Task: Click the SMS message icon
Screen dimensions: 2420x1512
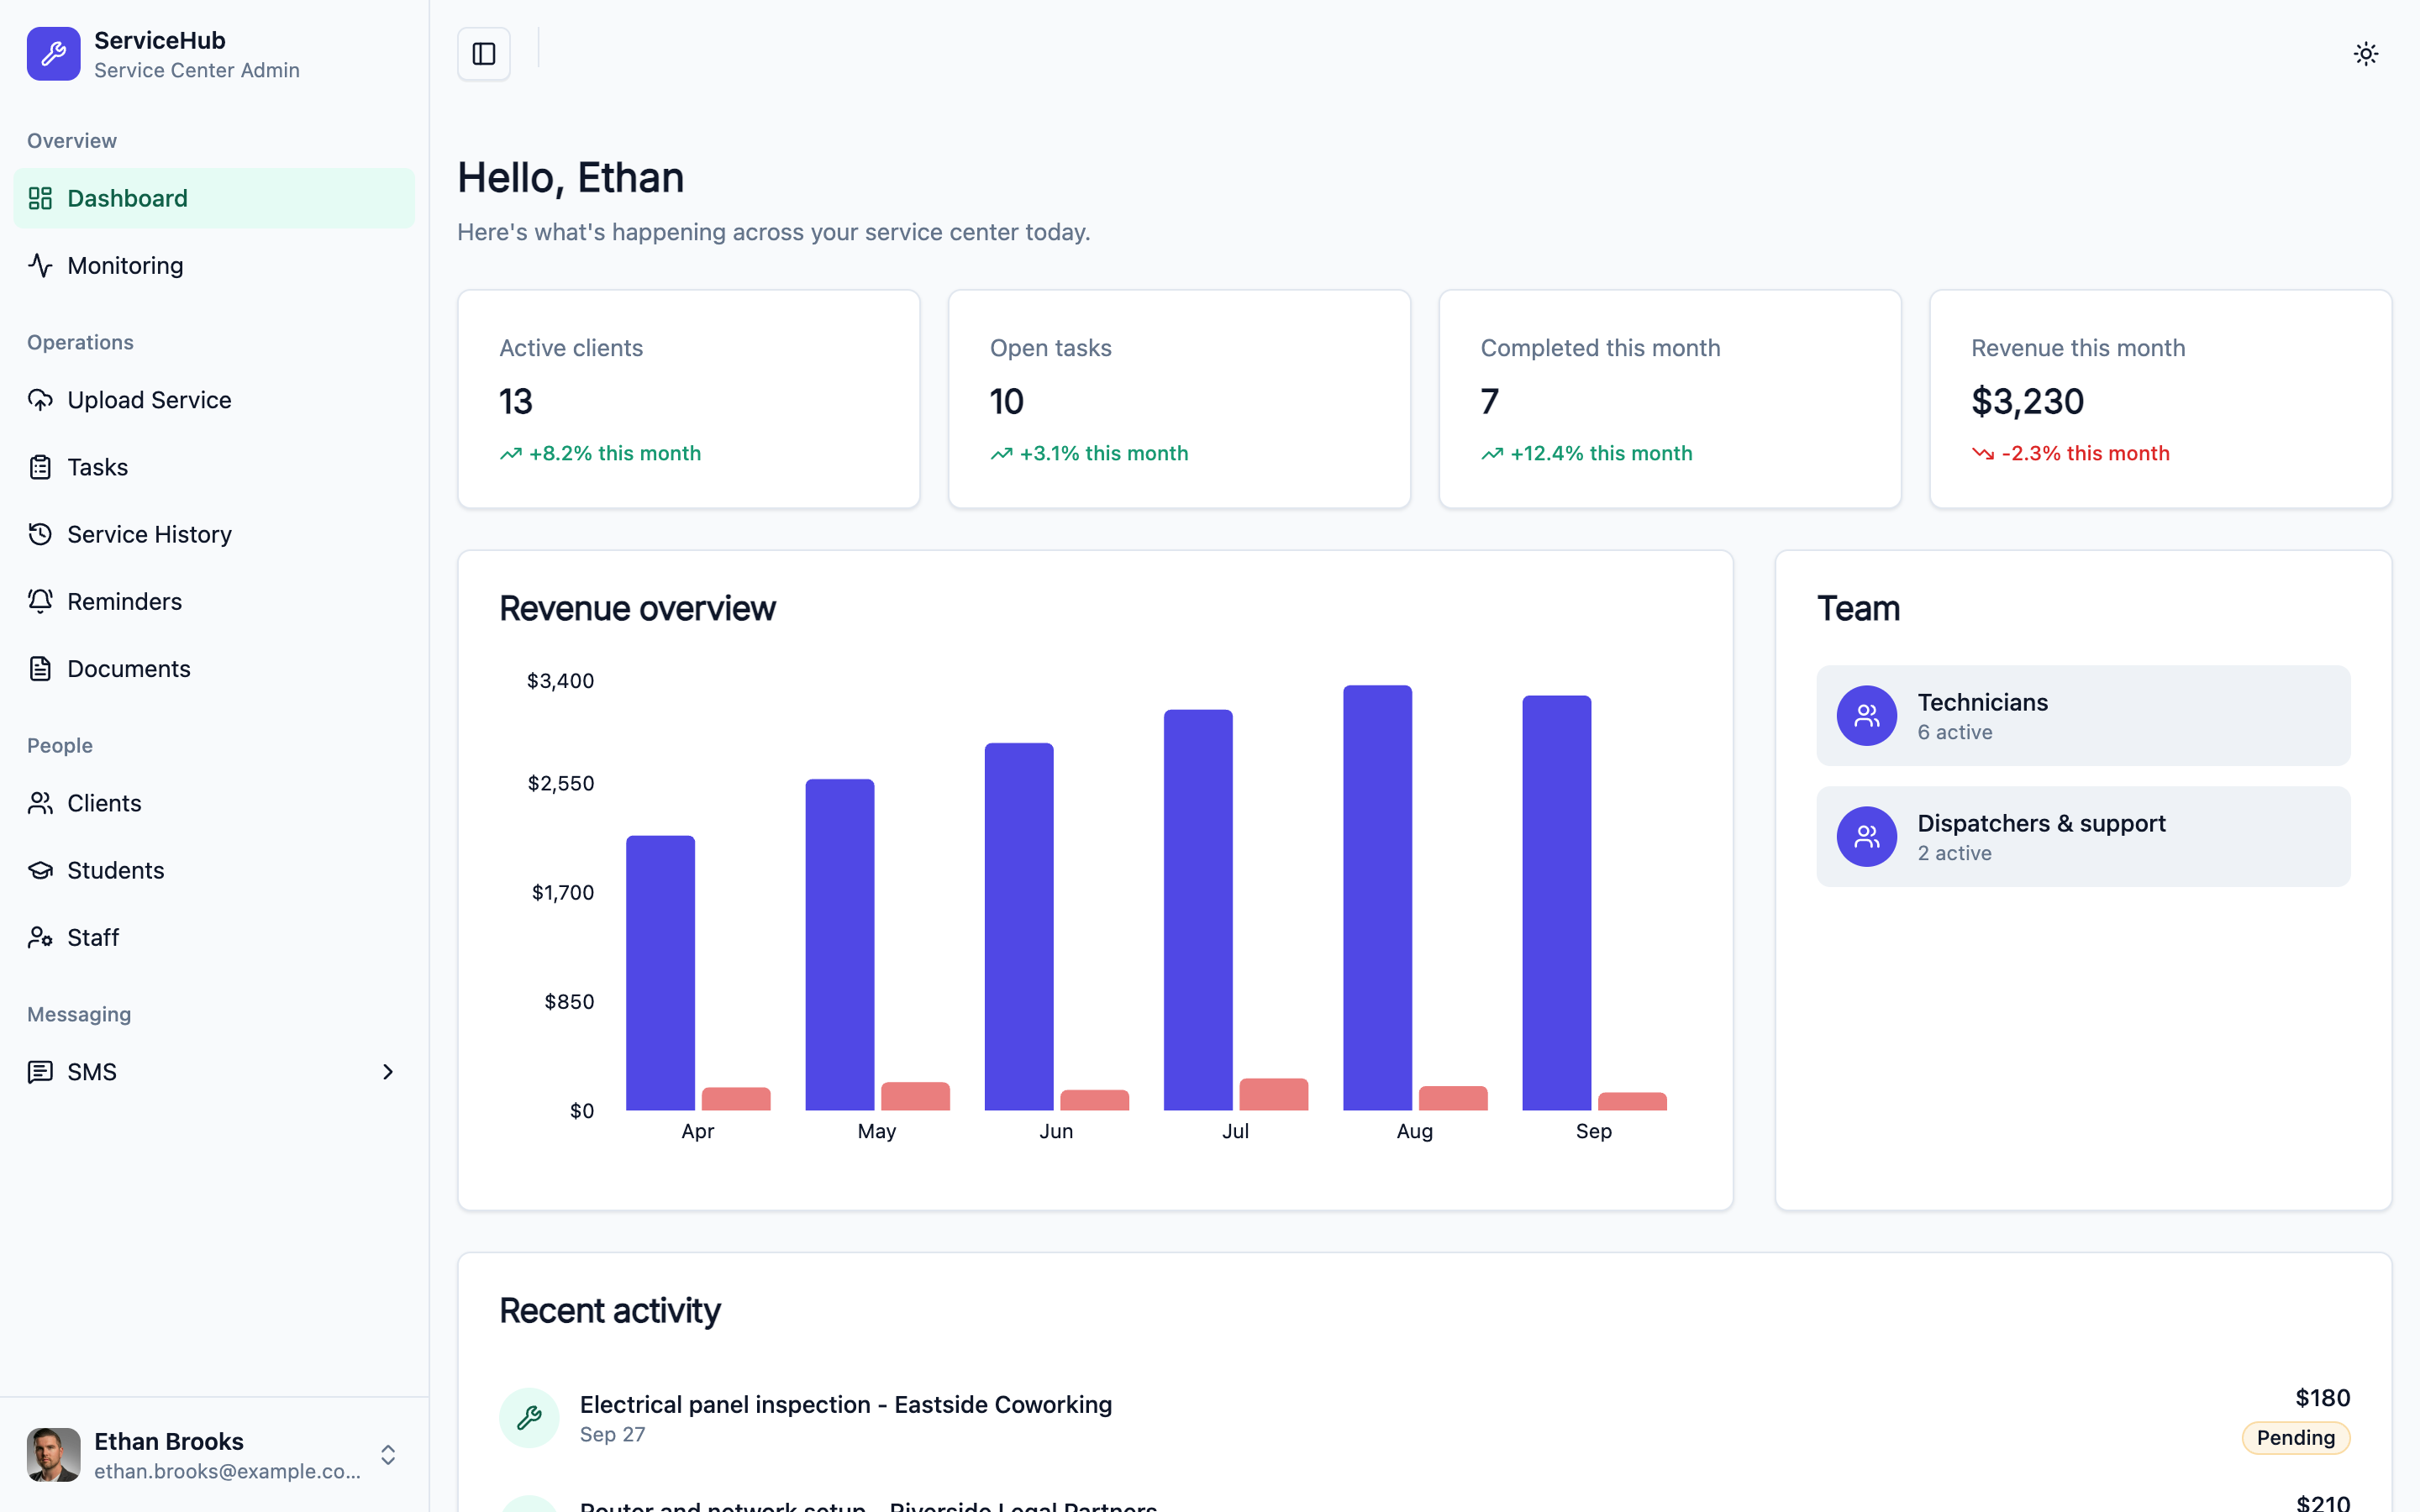Action: pos(40,1072)
